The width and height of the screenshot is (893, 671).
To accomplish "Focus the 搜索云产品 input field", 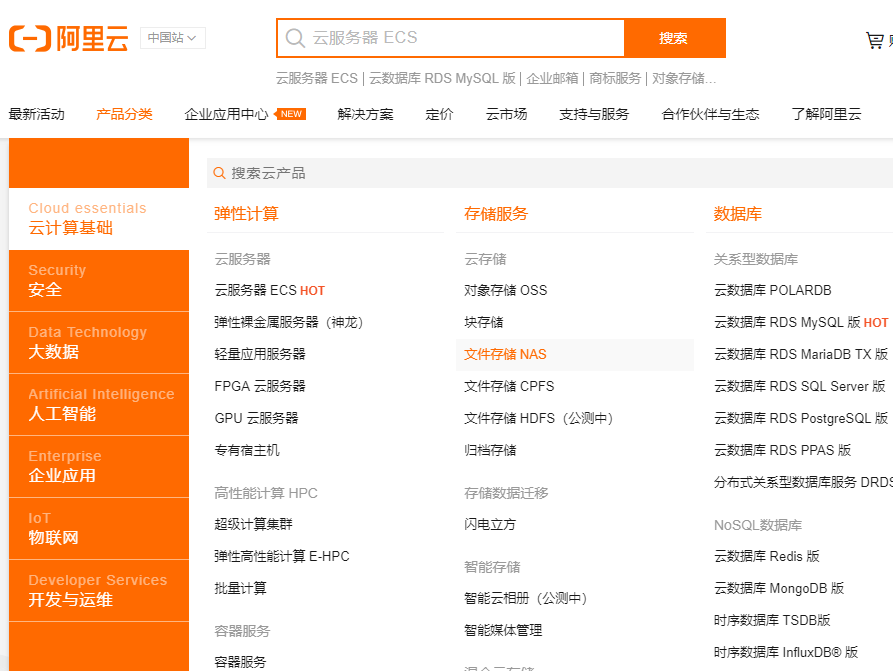I will point(550,173).
